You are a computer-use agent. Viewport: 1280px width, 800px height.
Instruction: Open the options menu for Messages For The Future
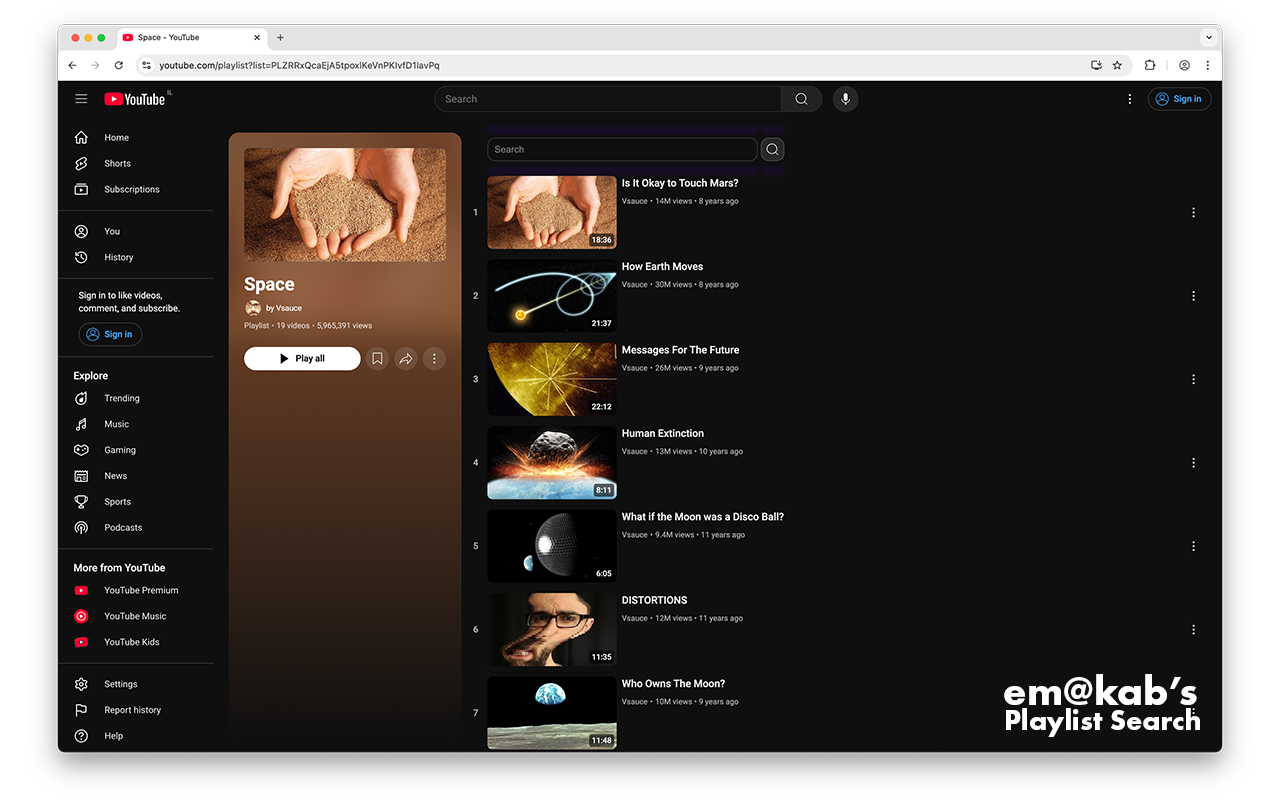pyautogui.click(x=1193, y=379)
